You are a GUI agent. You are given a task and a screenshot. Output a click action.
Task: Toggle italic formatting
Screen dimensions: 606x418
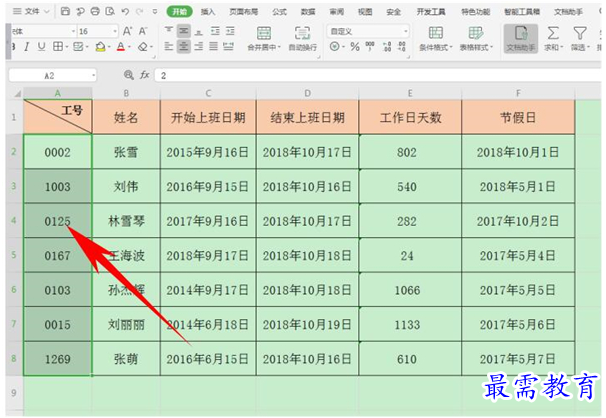click(x=26, y=47)
